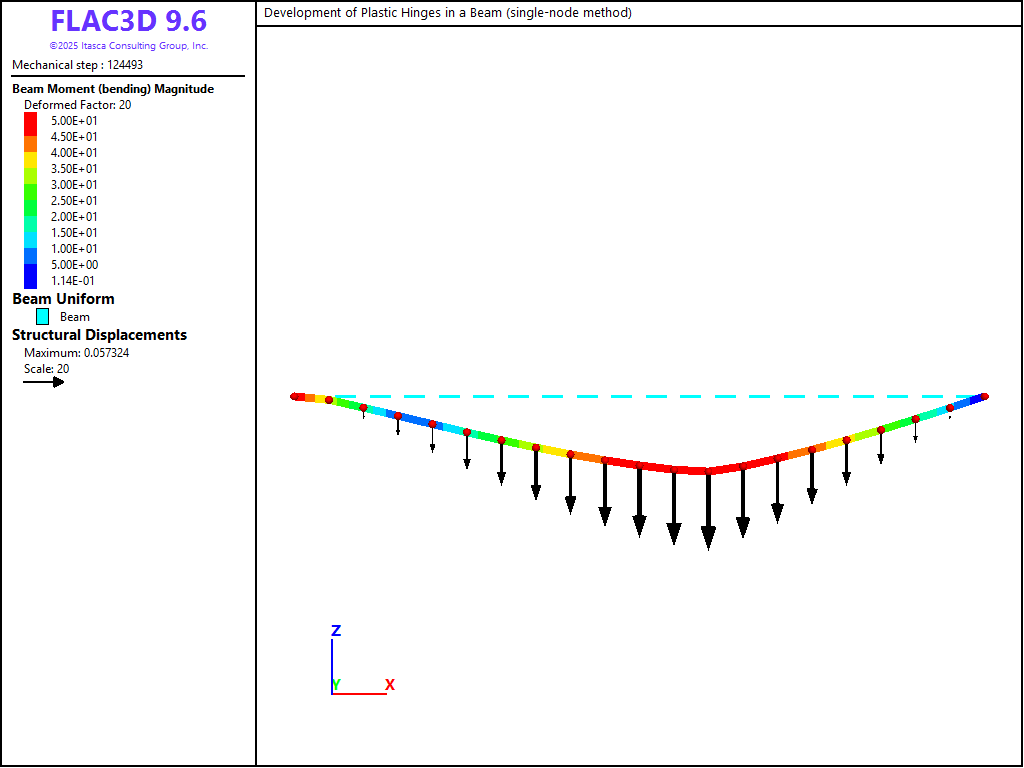Click the displacement scale arrow in legend
The image size is (1024, 768).
point(44,382)
